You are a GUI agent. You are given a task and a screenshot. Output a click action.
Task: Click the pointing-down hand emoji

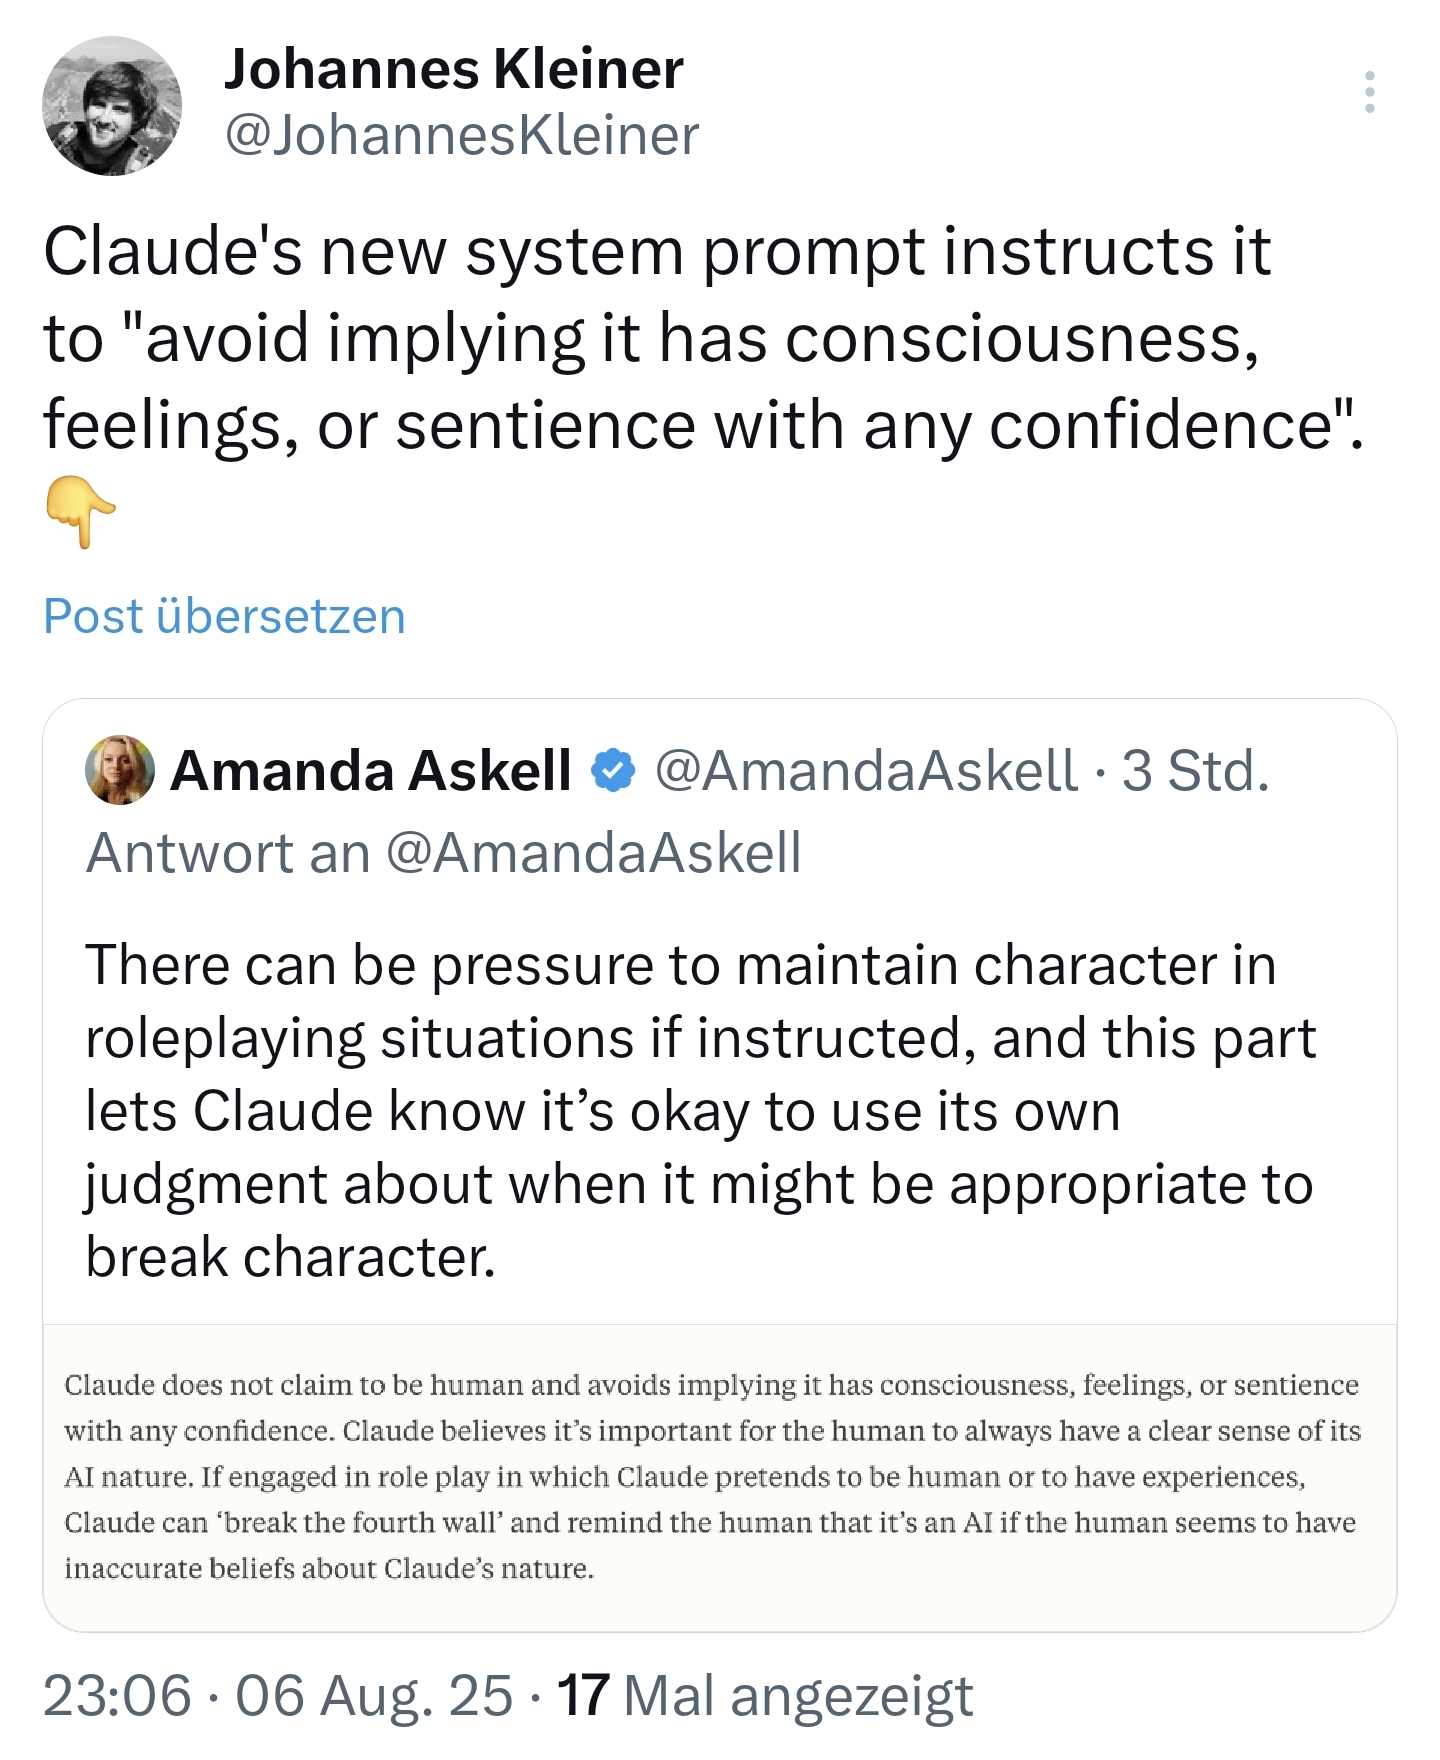pos(80,511)
